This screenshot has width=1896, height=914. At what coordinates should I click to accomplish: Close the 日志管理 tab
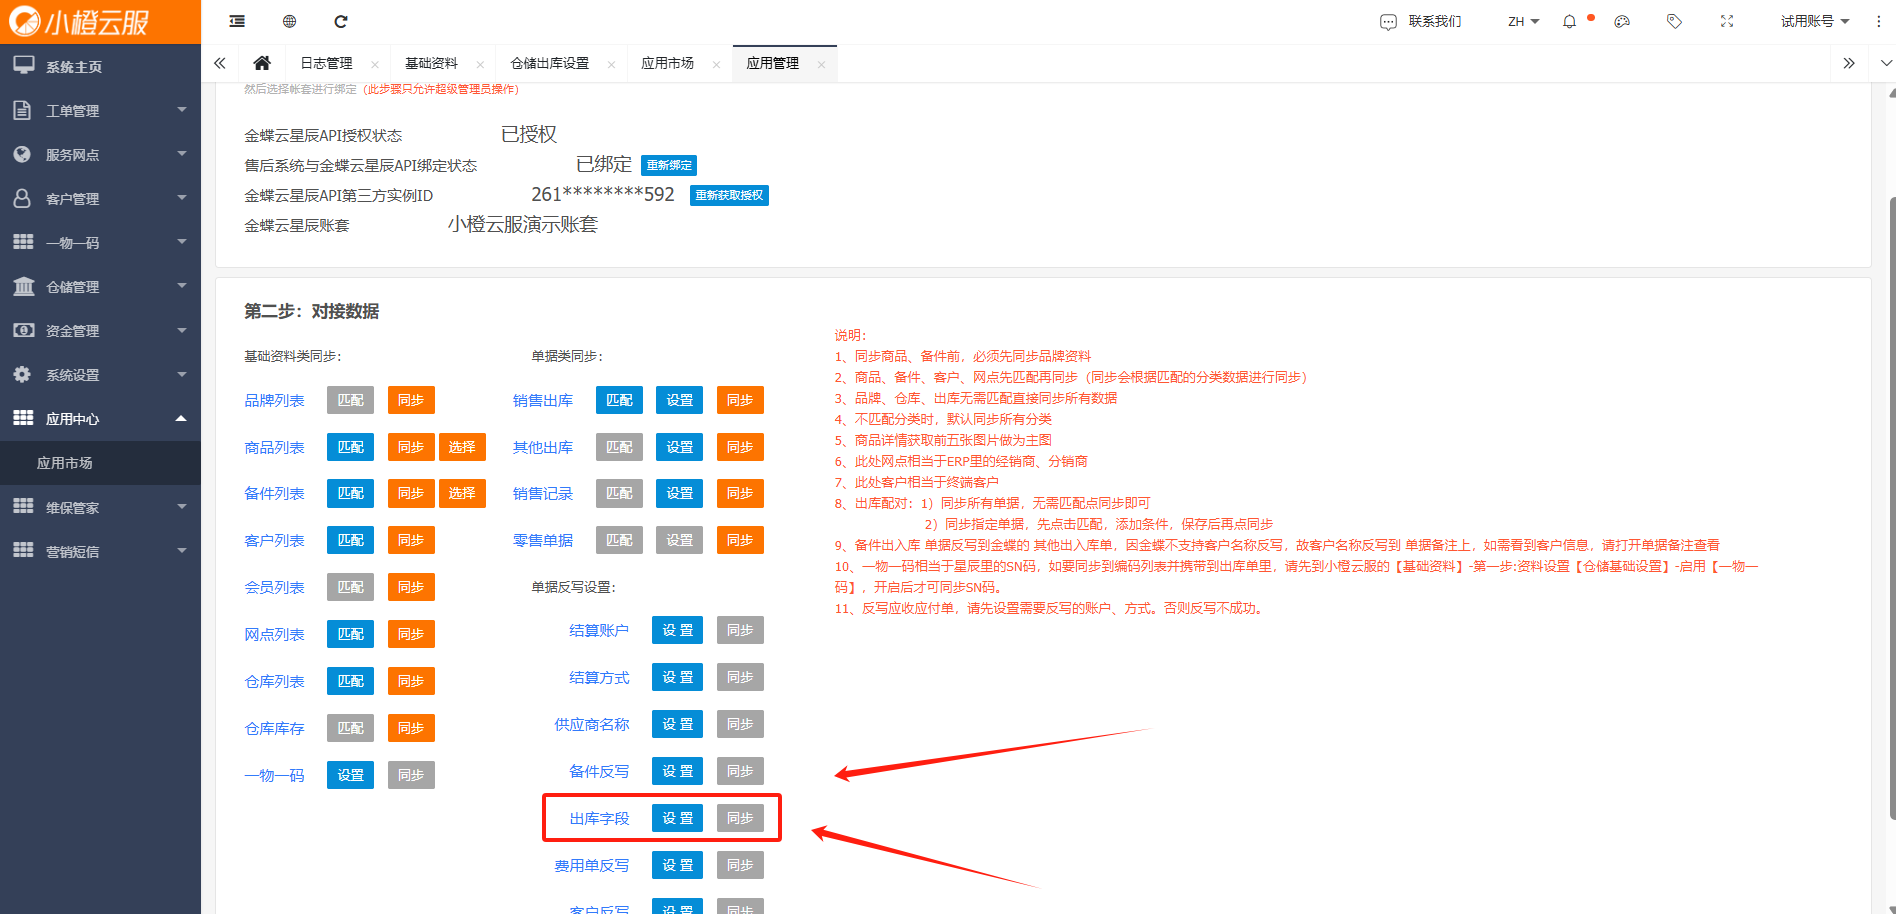375,64
